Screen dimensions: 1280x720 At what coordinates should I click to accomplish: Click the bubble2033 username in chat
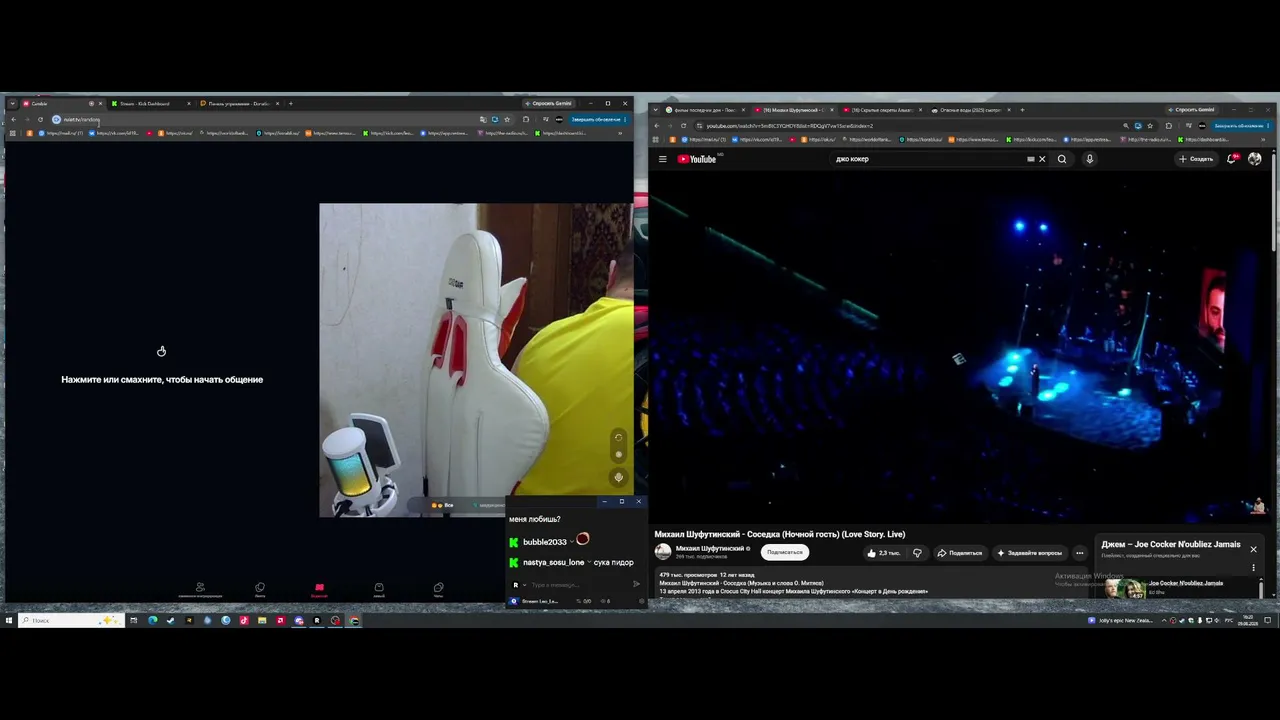(545, 542)
